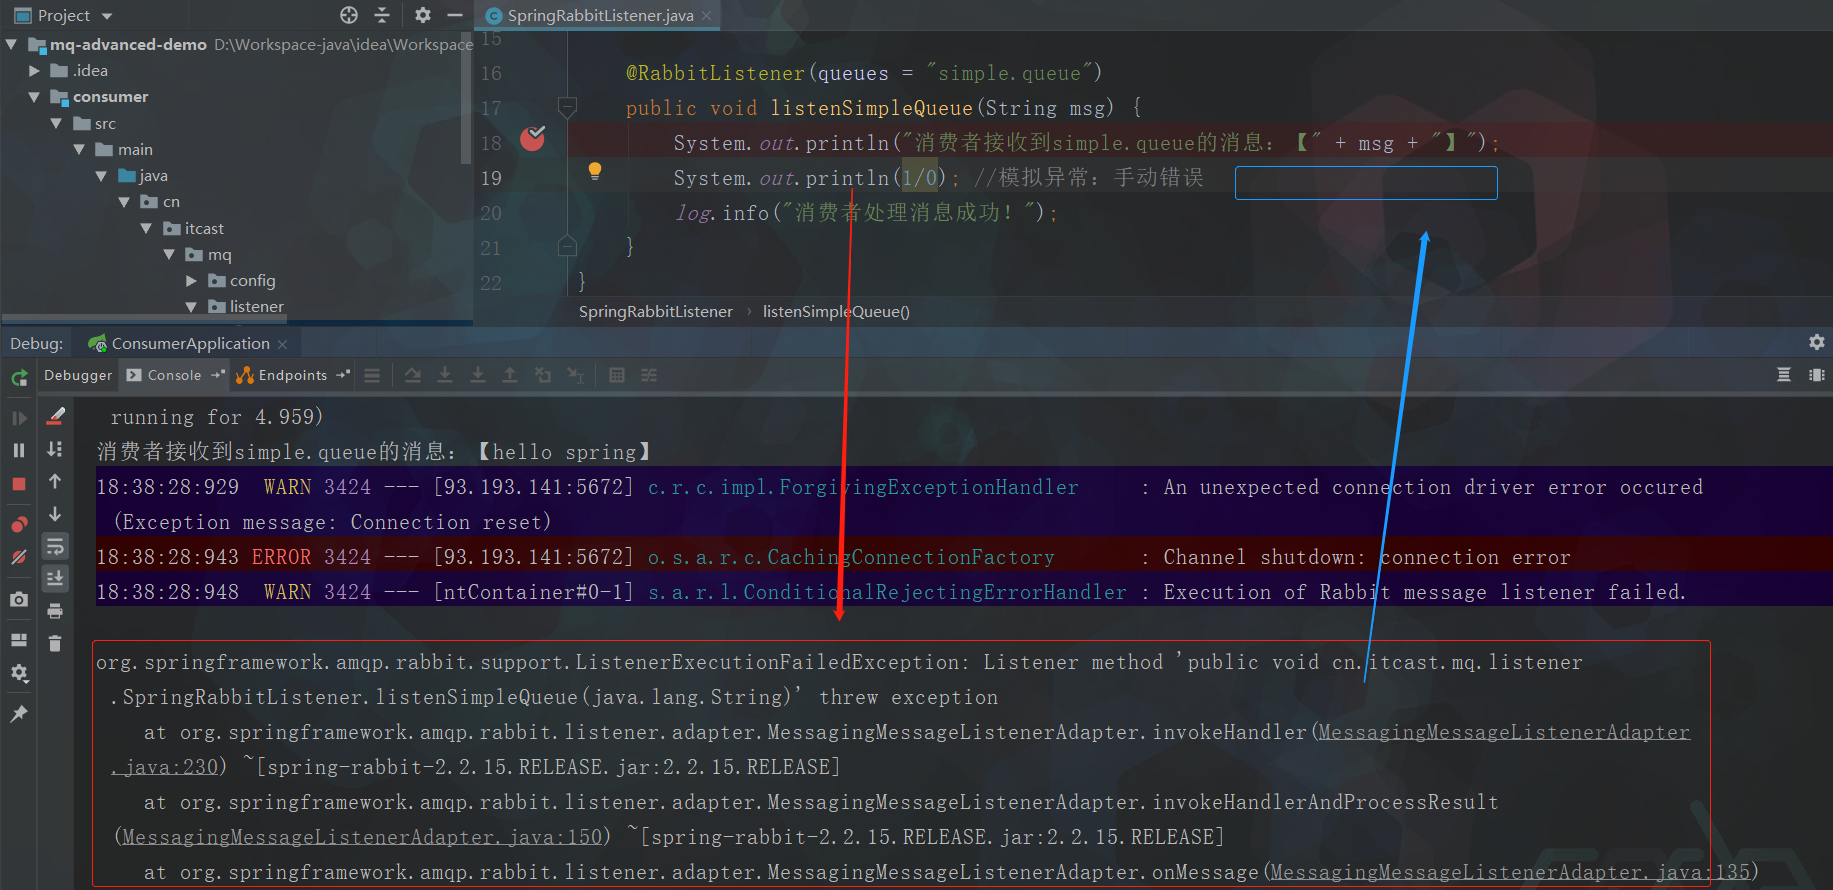Click the Step Over icon
Image resolution: width=1833 pixels, height=890 pixels.
click(413, 375)
